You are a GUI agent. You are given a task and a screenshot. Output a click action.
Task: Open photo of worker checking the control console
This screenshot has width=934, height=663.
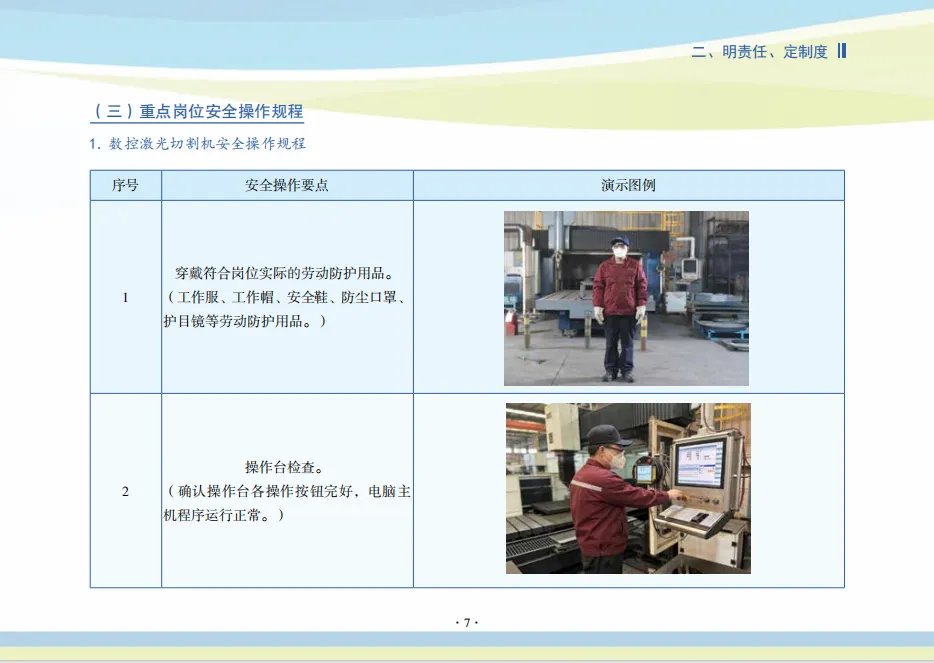click(x=628, y=488)
